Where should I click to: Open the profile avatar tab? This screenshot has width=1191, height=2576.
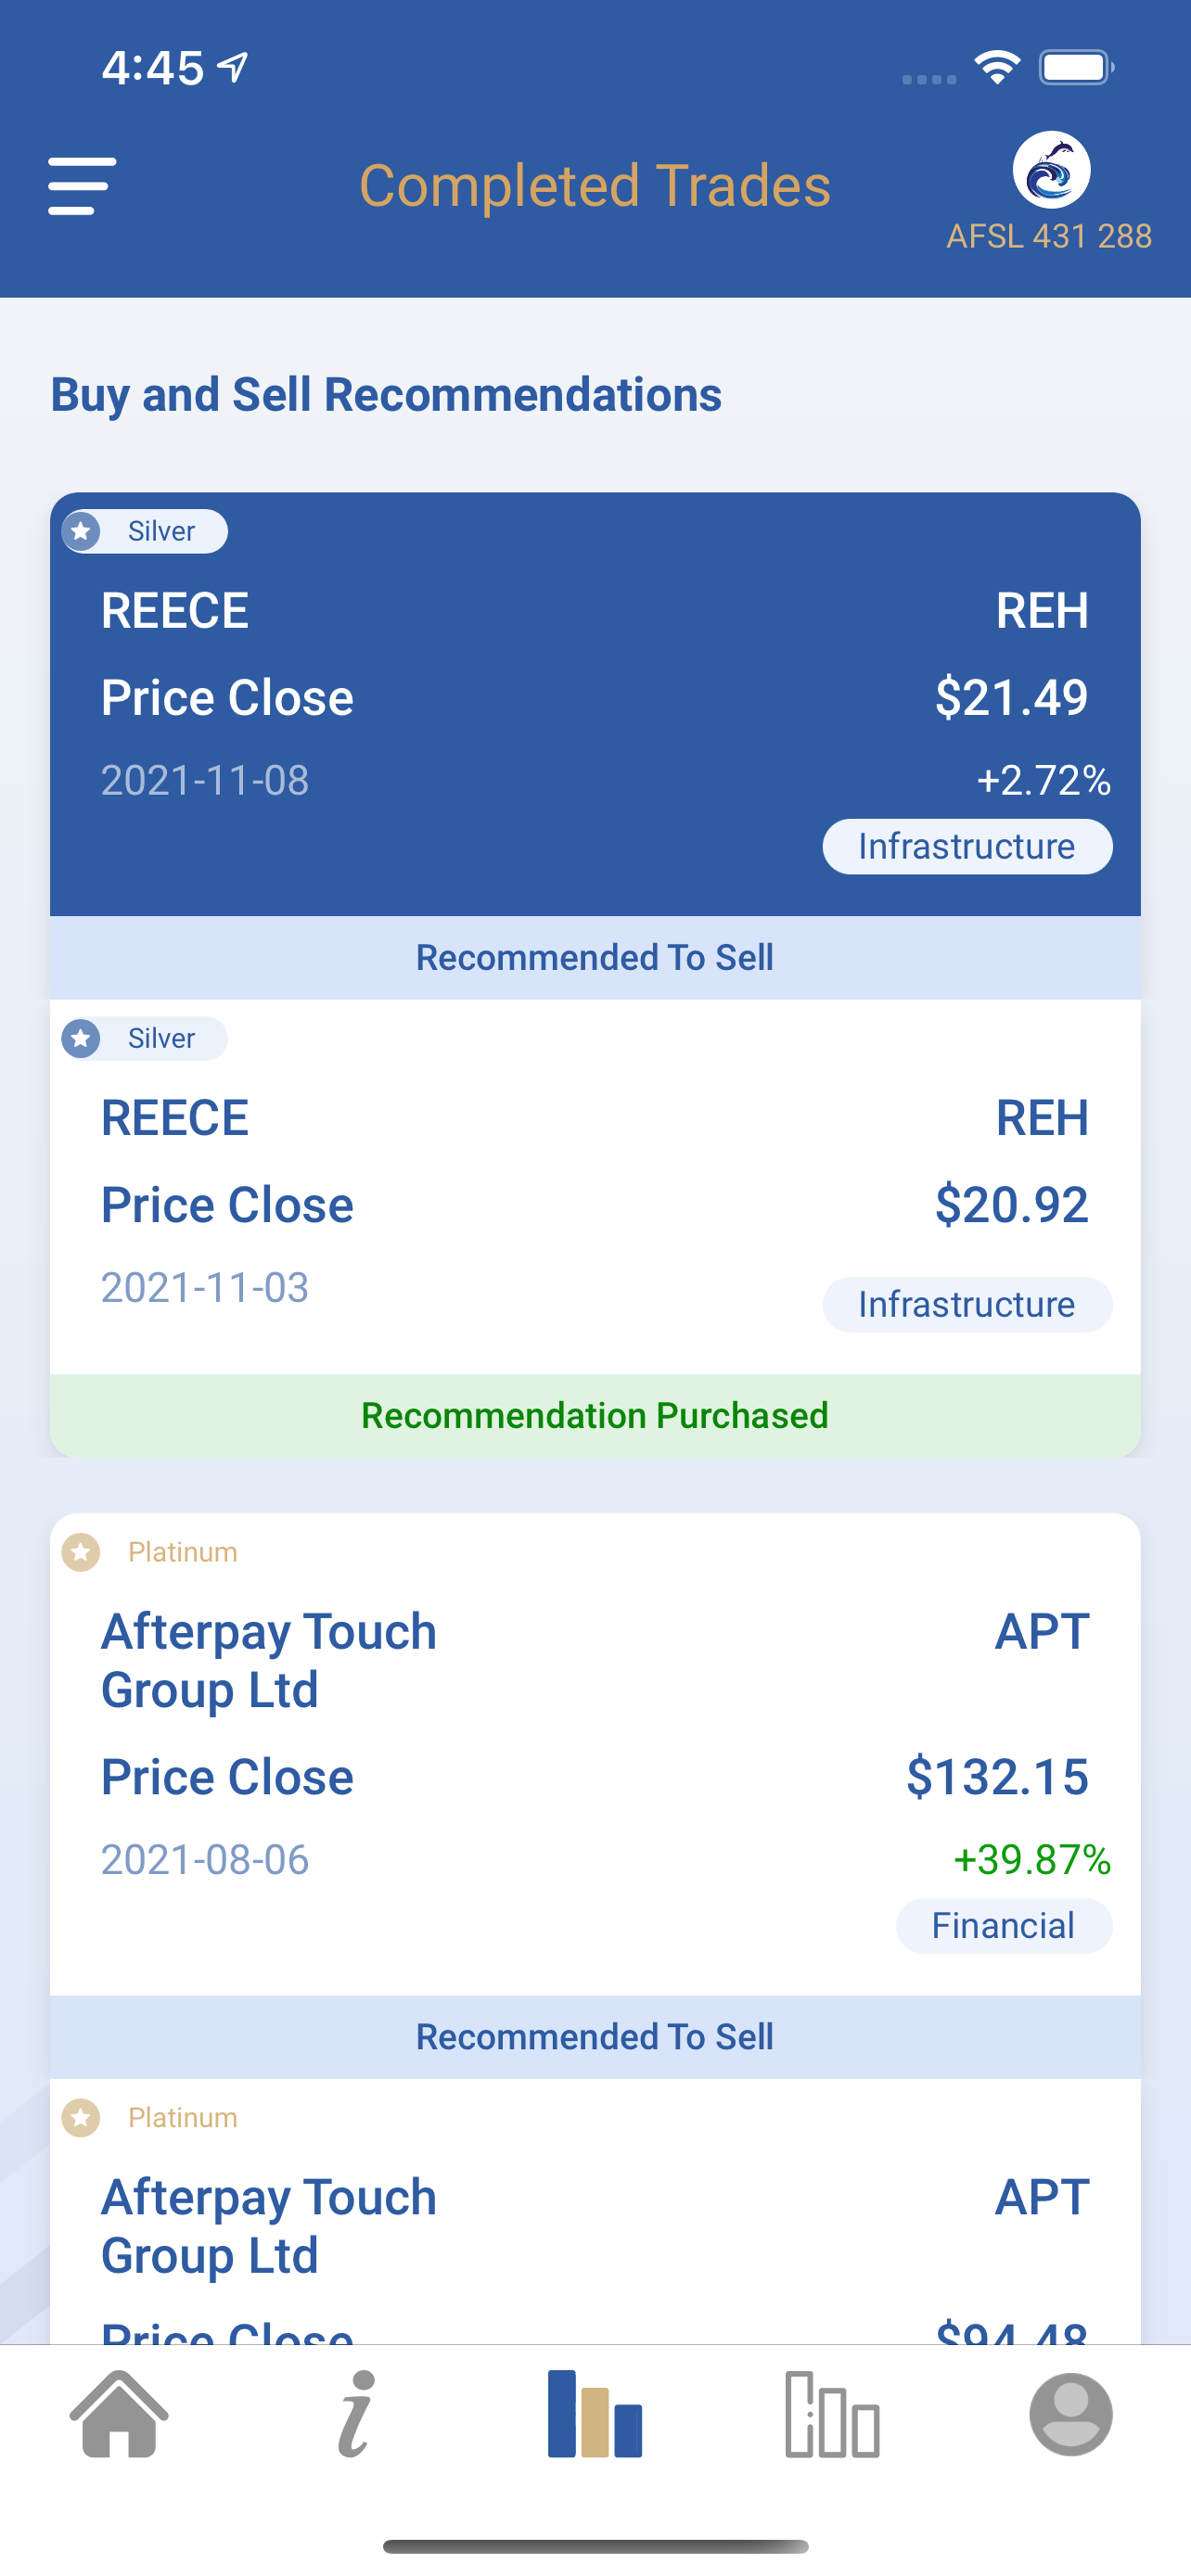1071,2413
